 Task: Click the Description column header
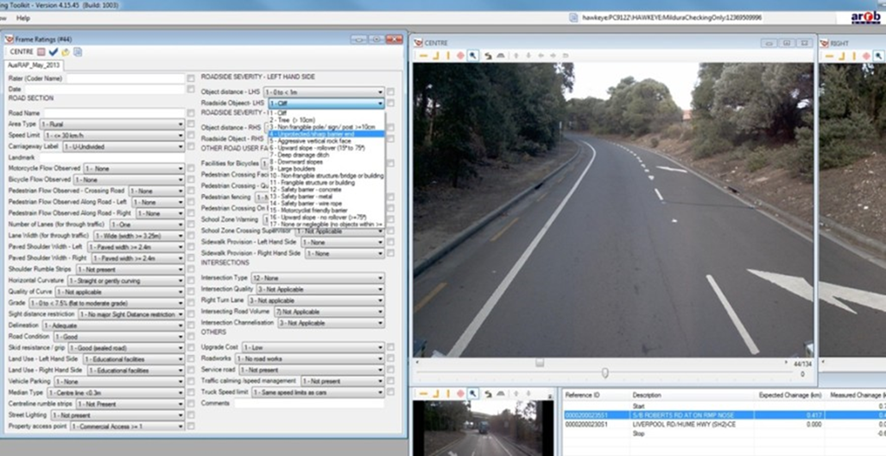point(645,395)
